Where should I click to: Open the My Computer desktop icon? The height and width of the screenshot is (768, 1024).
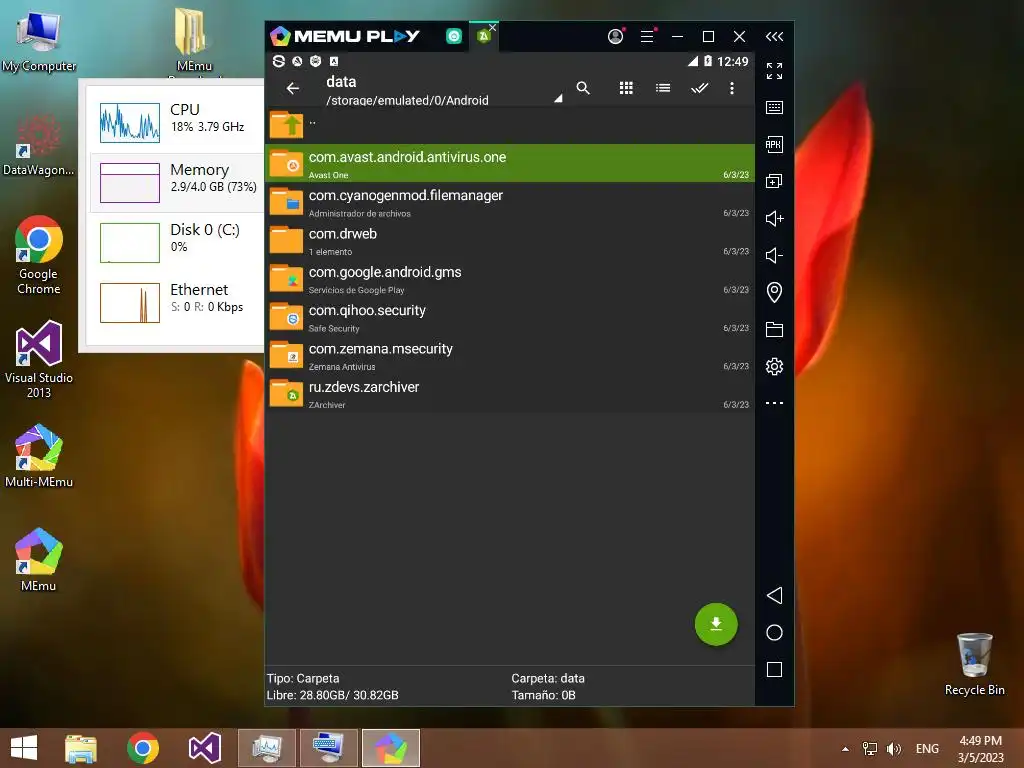(39, 40)
